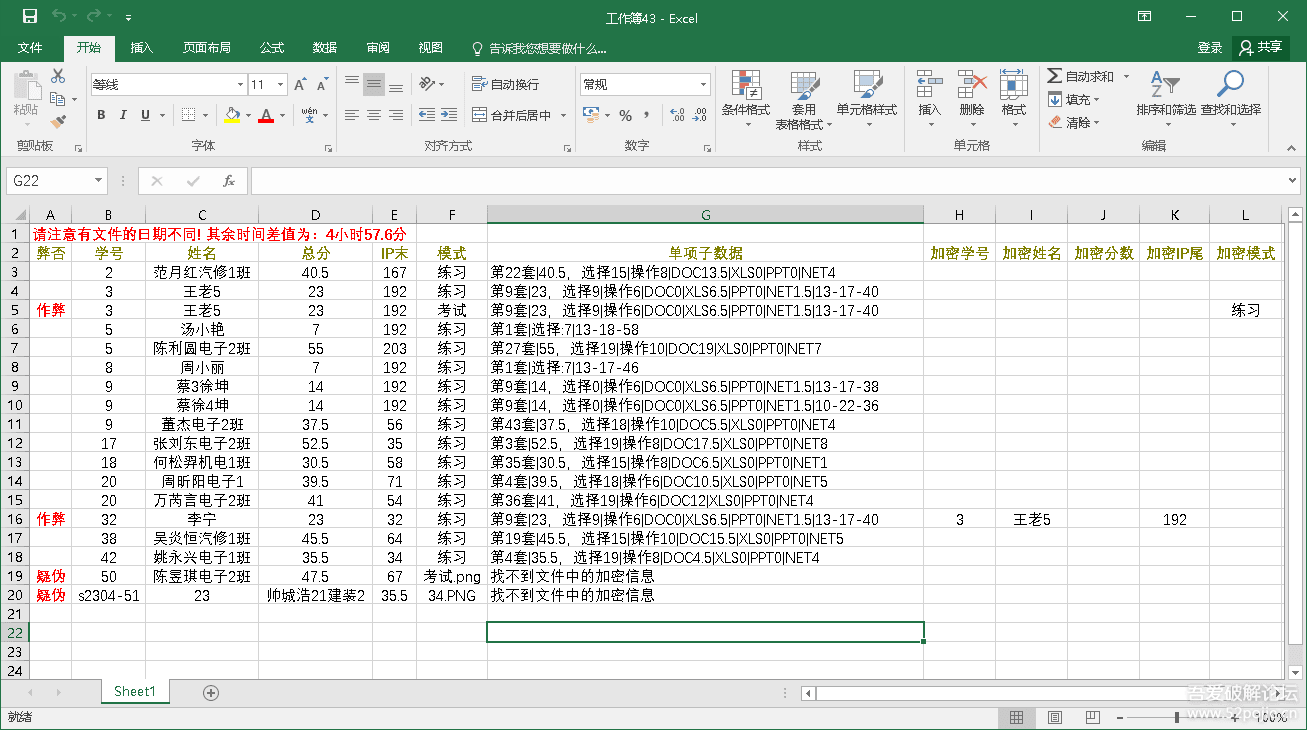
Task: Switch to the 页面布局 ribbon tab
Action: pos(207,48)
